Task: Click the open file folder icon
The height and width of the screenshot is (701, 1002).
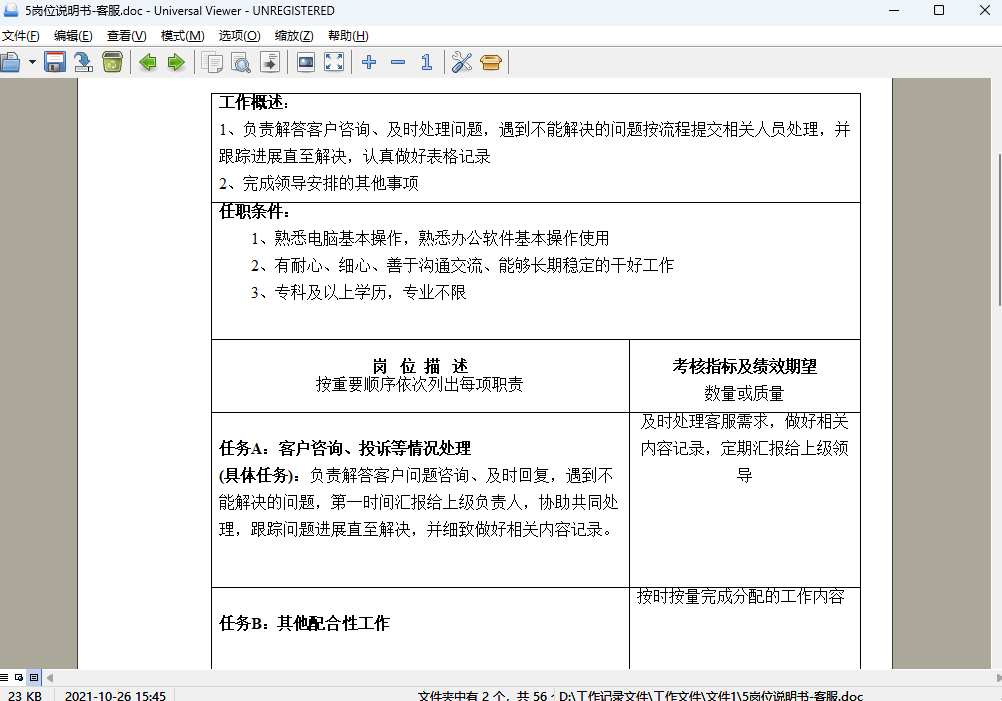Action: click(10, 62)
